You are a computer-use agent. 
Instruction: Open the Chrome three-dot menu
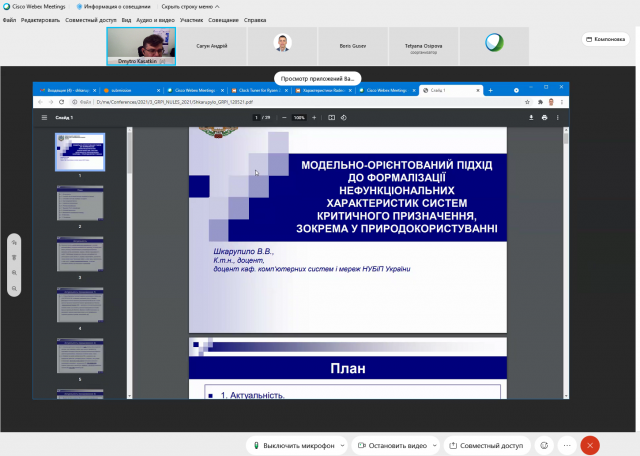point(562,102)
